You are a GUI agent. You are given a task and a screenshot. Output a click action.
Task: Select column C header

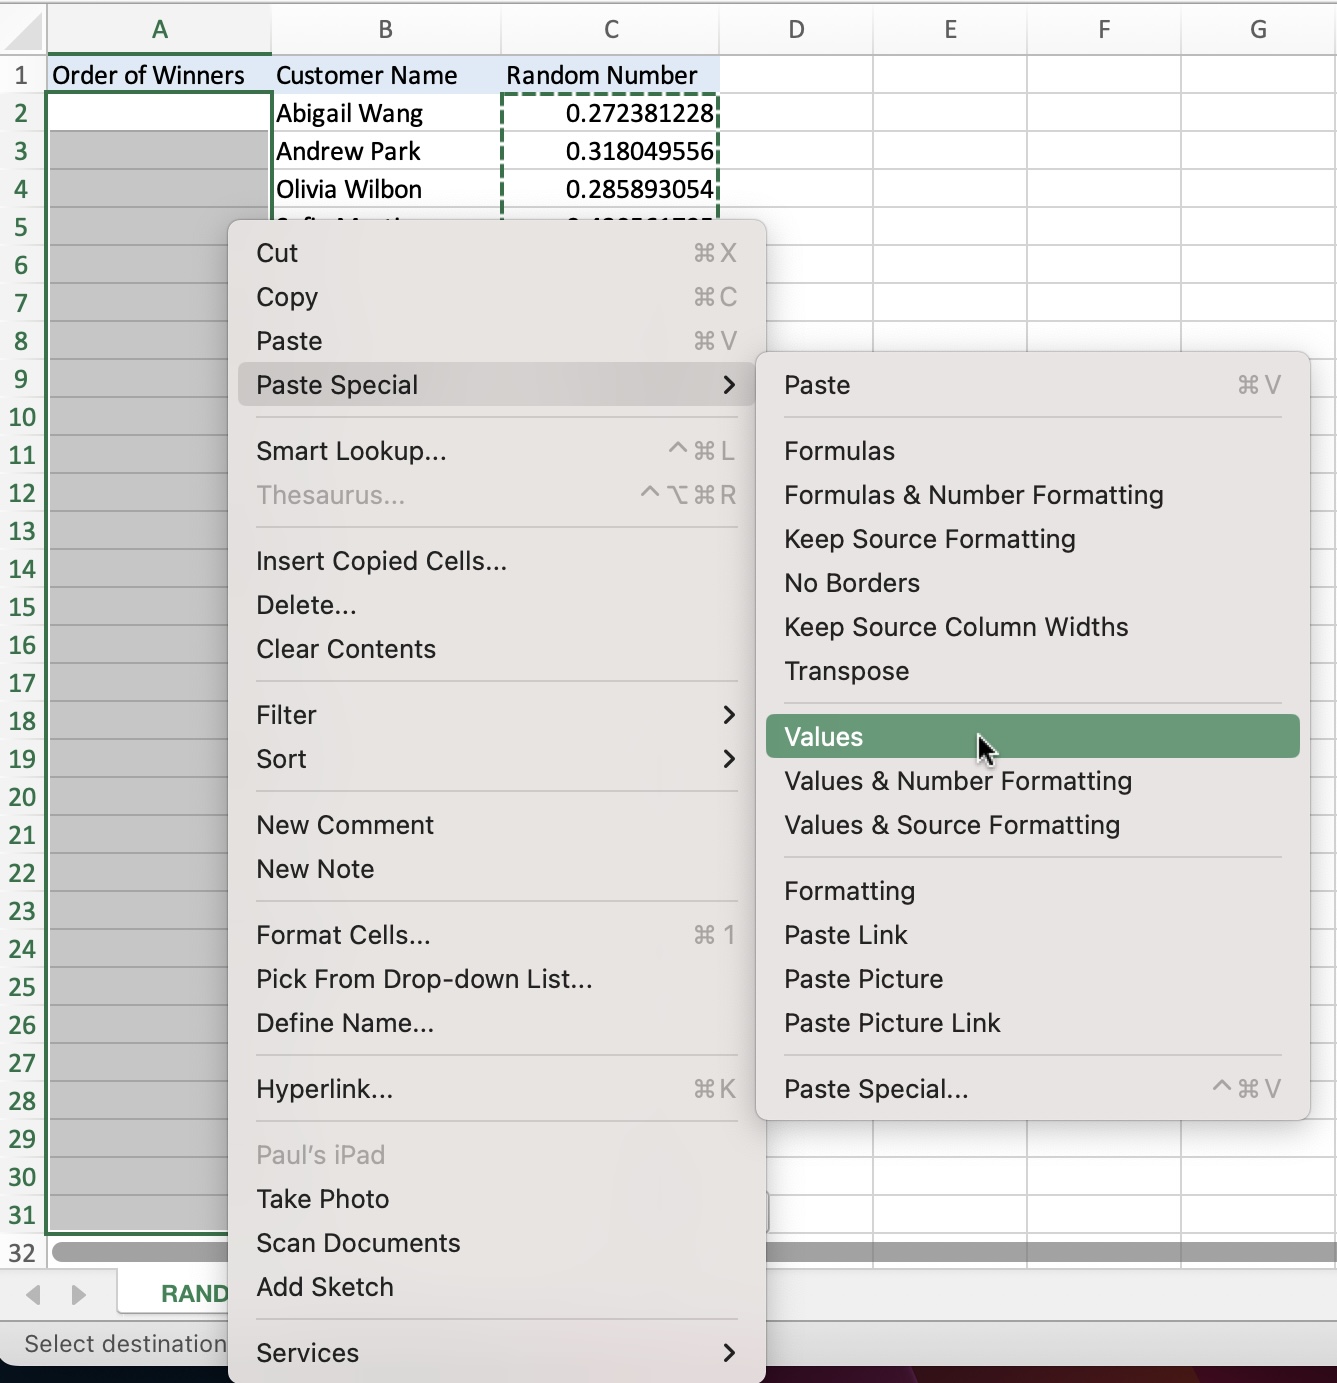tap(610, 30)
